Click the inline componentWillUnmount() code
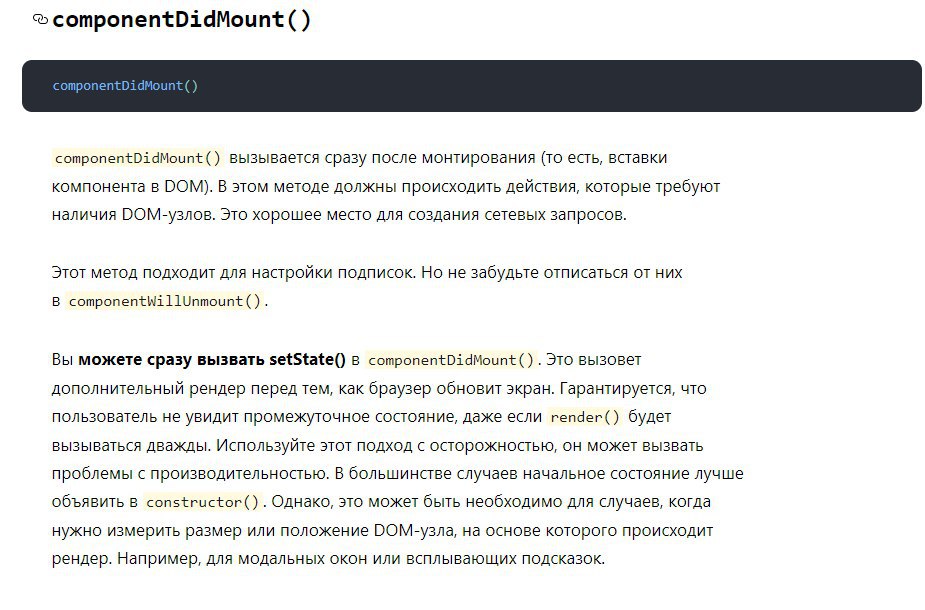The image size is (925, 610). (164, 301)
